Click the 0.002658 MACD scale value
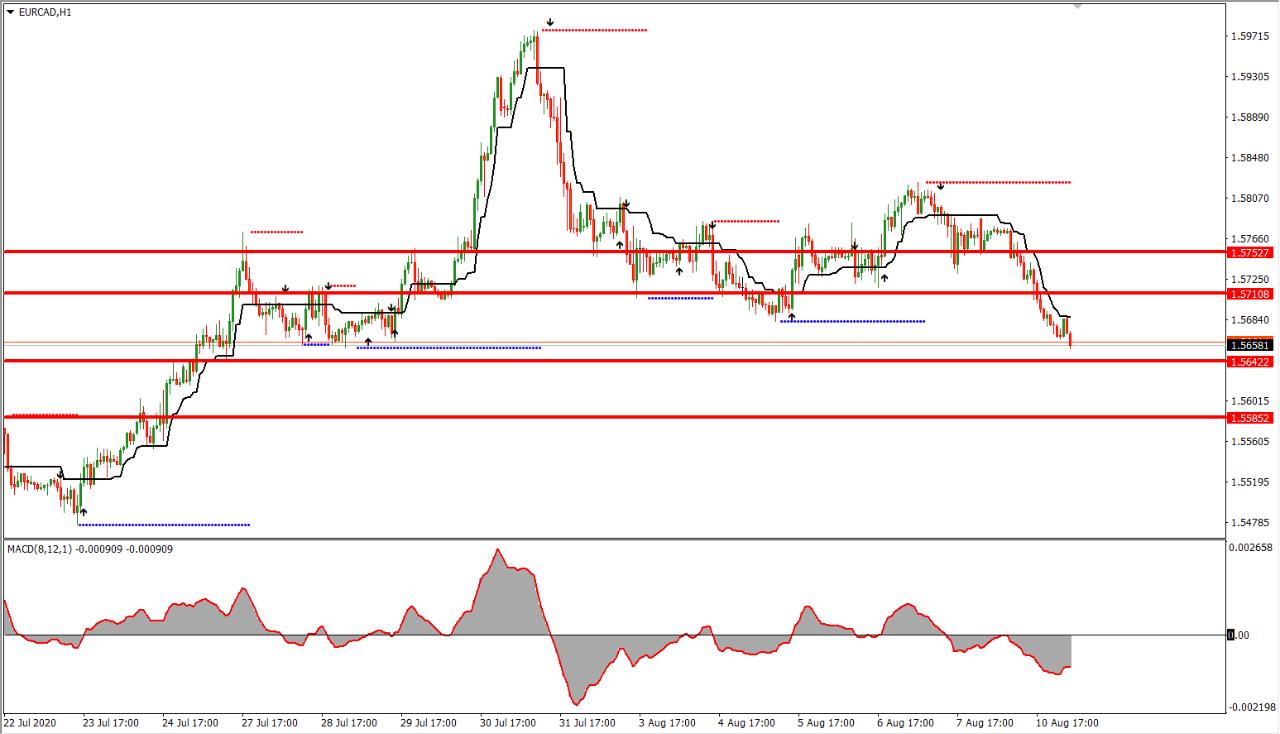The width and height of the screenshot is (1280, 734). 1253,548
